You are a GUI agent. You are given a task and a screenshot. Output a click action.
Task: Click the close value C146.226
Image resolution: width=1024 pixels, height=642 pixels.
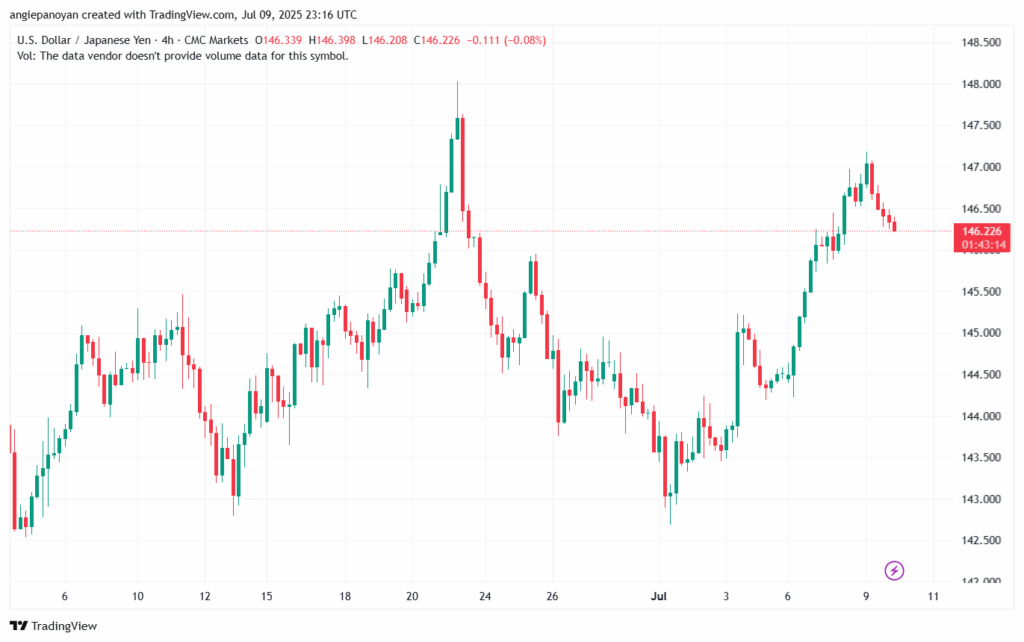tap(436, 40)
